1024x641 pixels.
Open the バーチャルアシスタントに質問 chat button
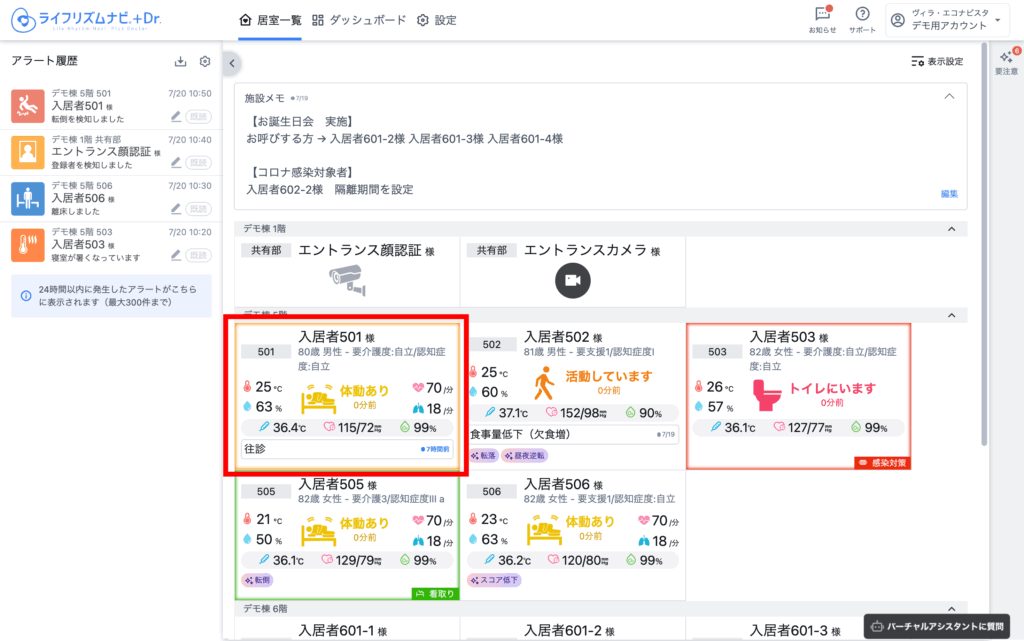(936, 625)
